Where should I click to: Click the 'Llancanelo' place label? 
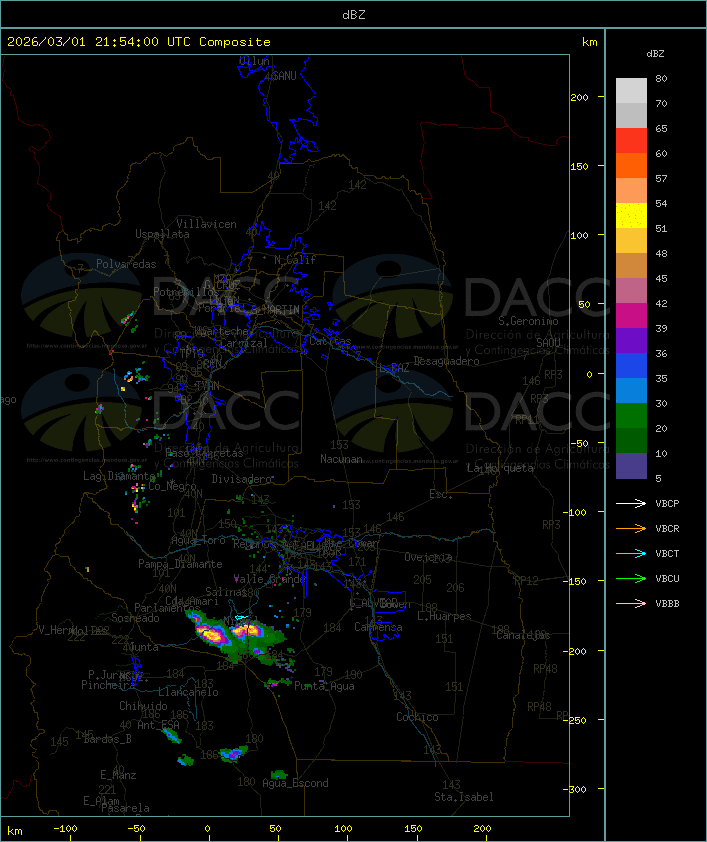tap(188, 692)
